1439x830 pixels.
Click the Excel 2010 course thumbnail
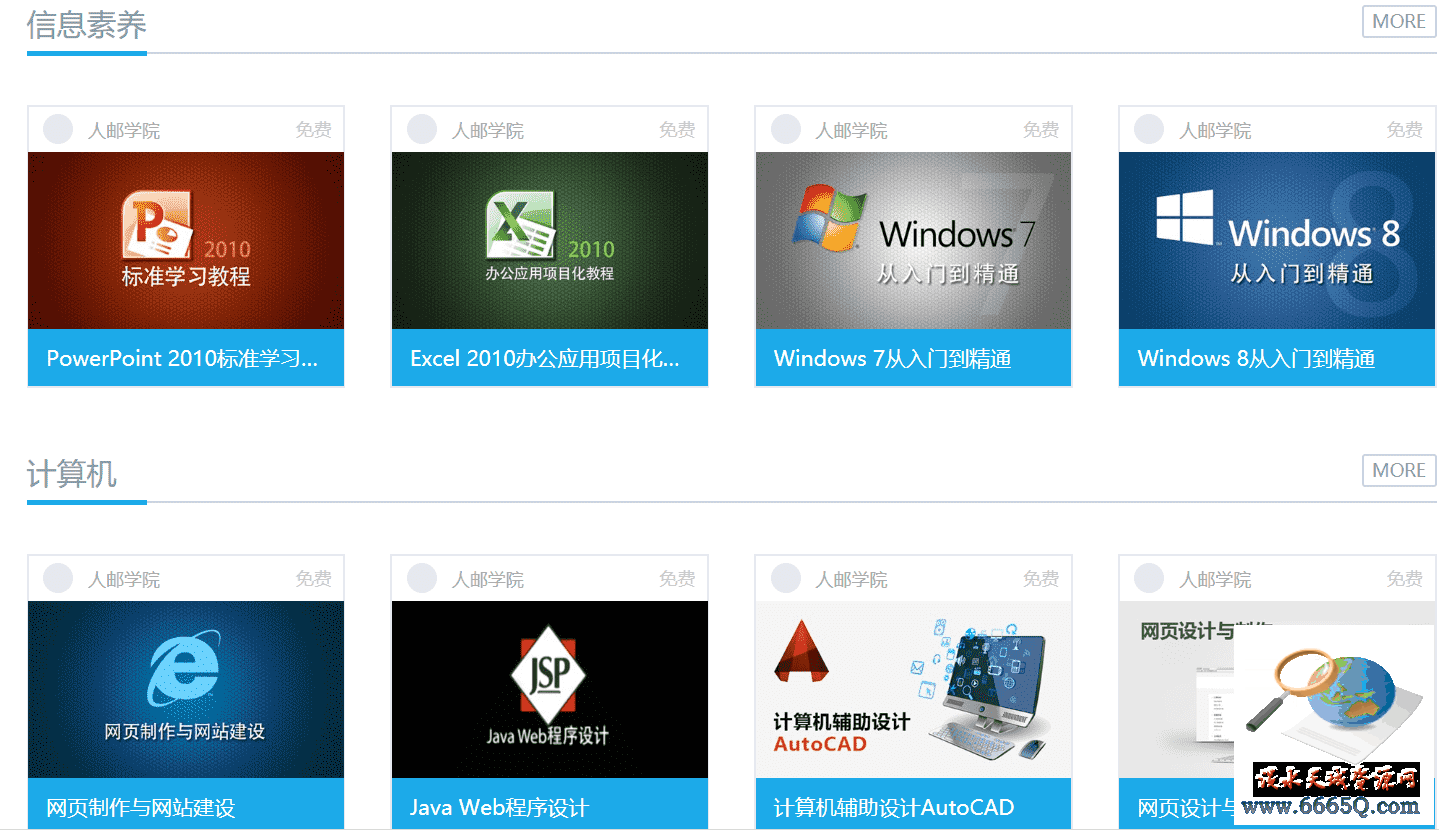tap(550, 240)
